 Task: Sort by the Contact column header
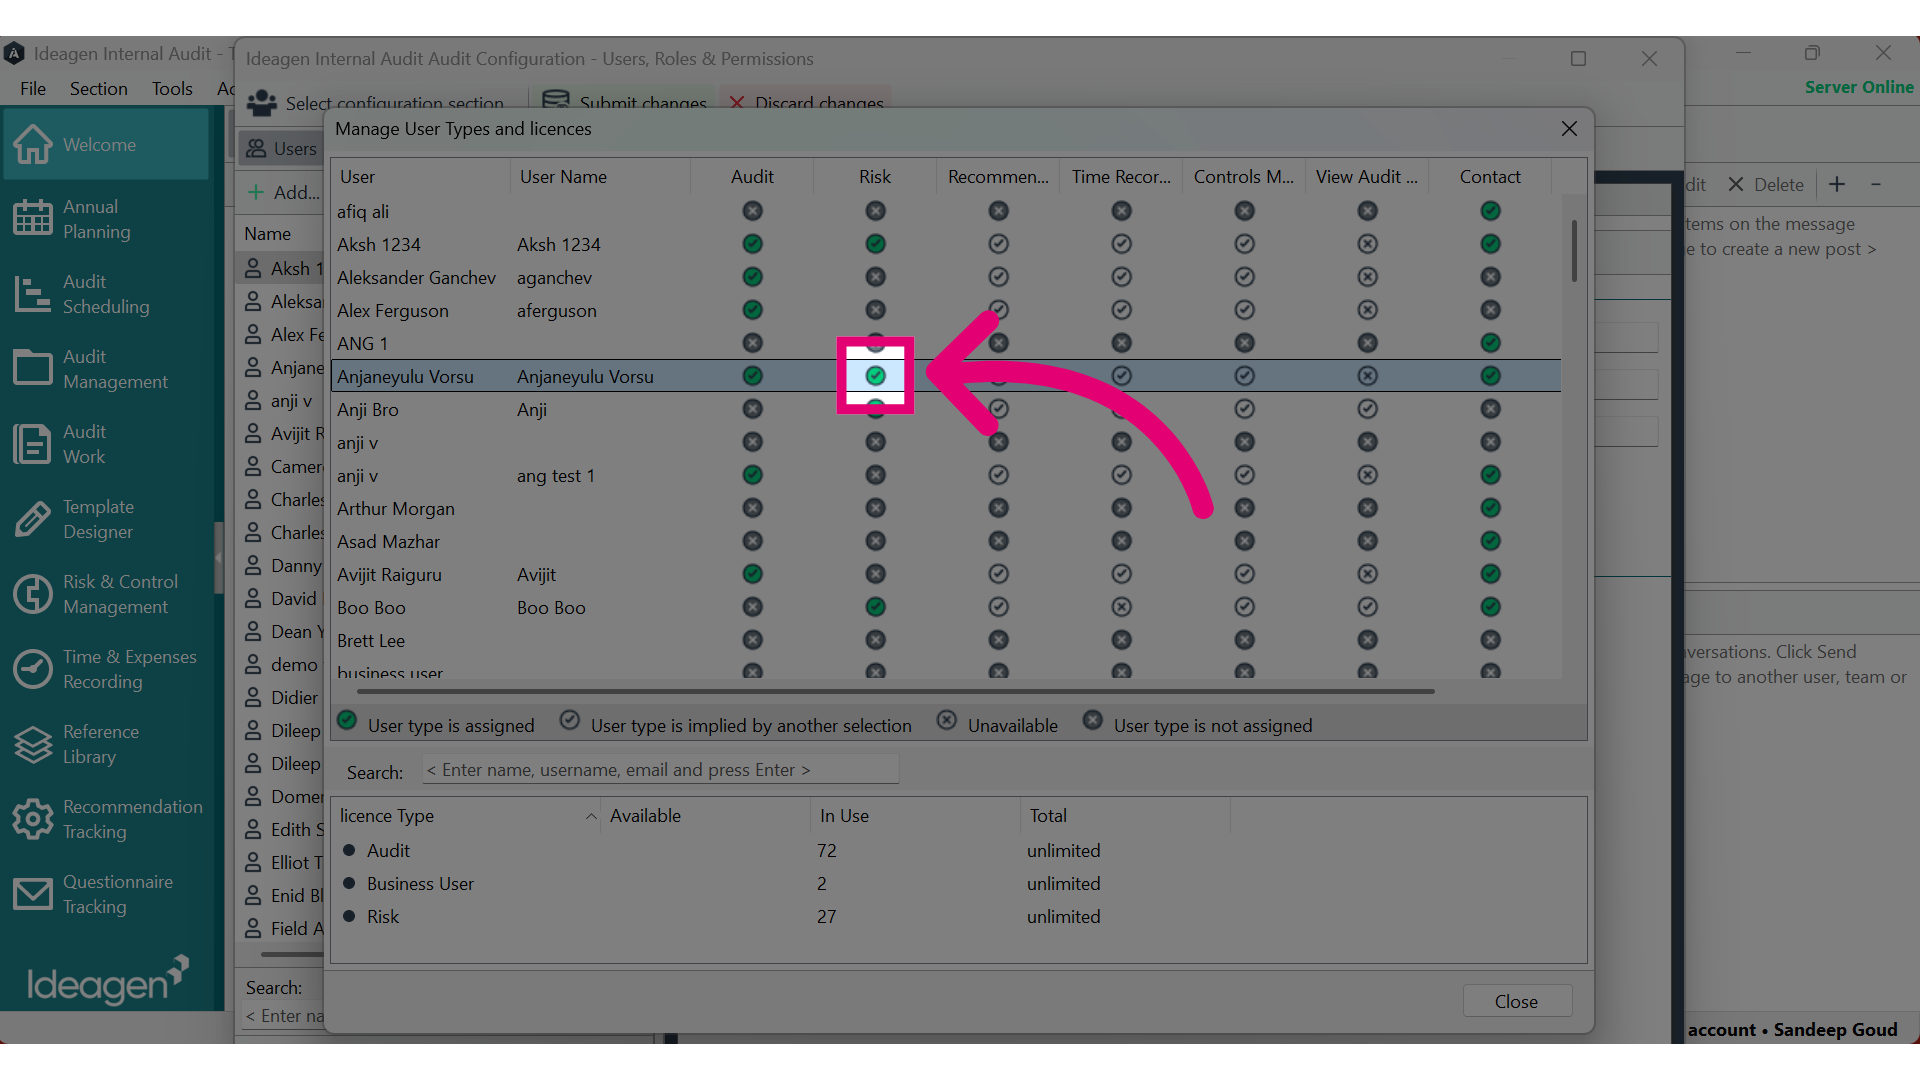click(1490, 177)
